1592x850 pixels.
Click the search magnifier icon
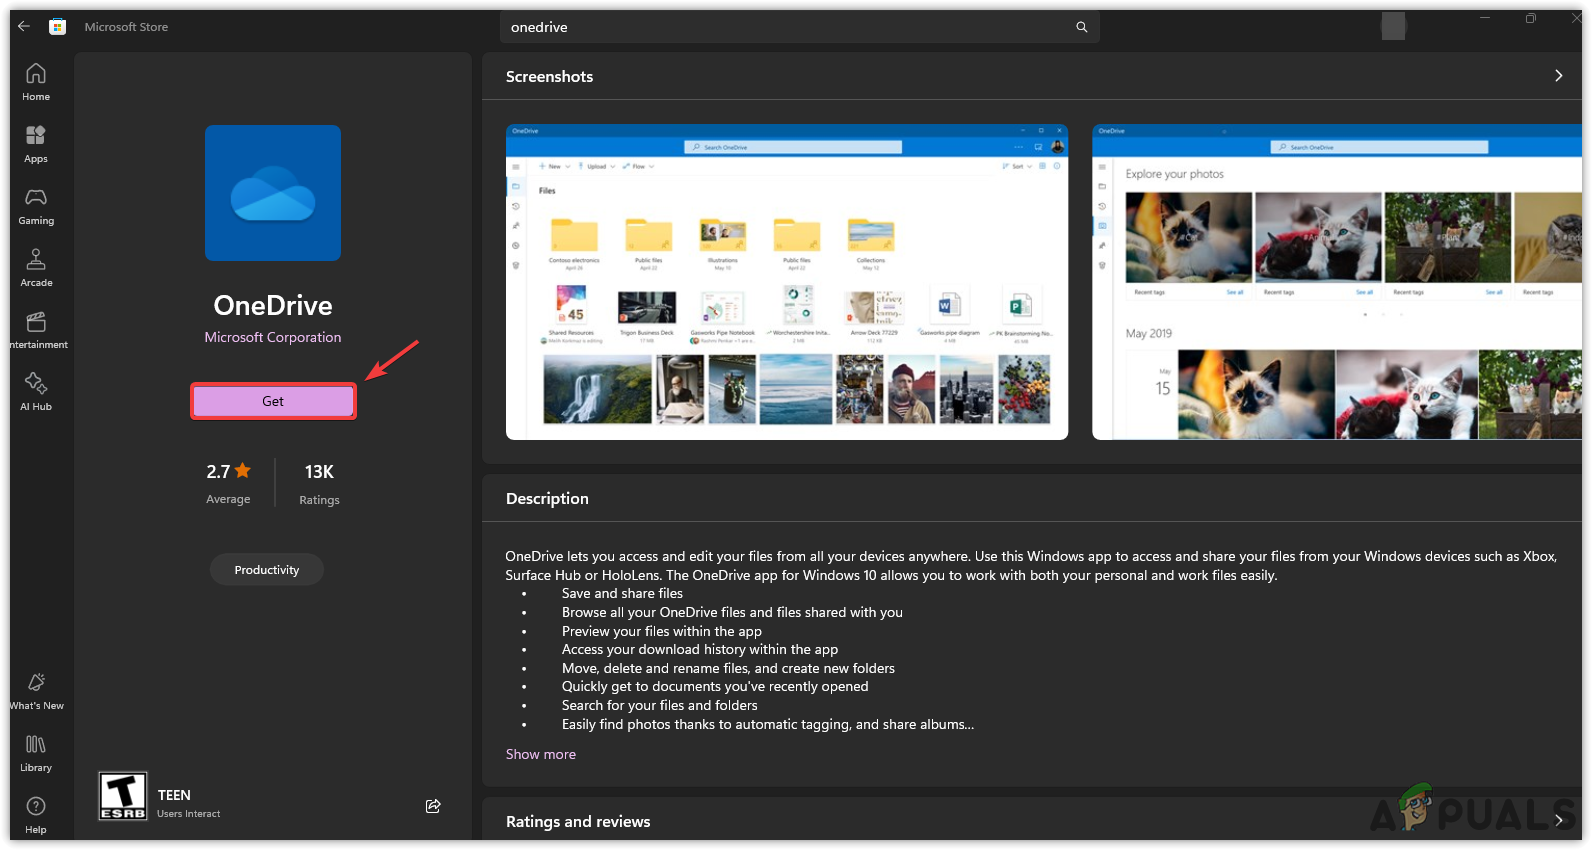1081,27
